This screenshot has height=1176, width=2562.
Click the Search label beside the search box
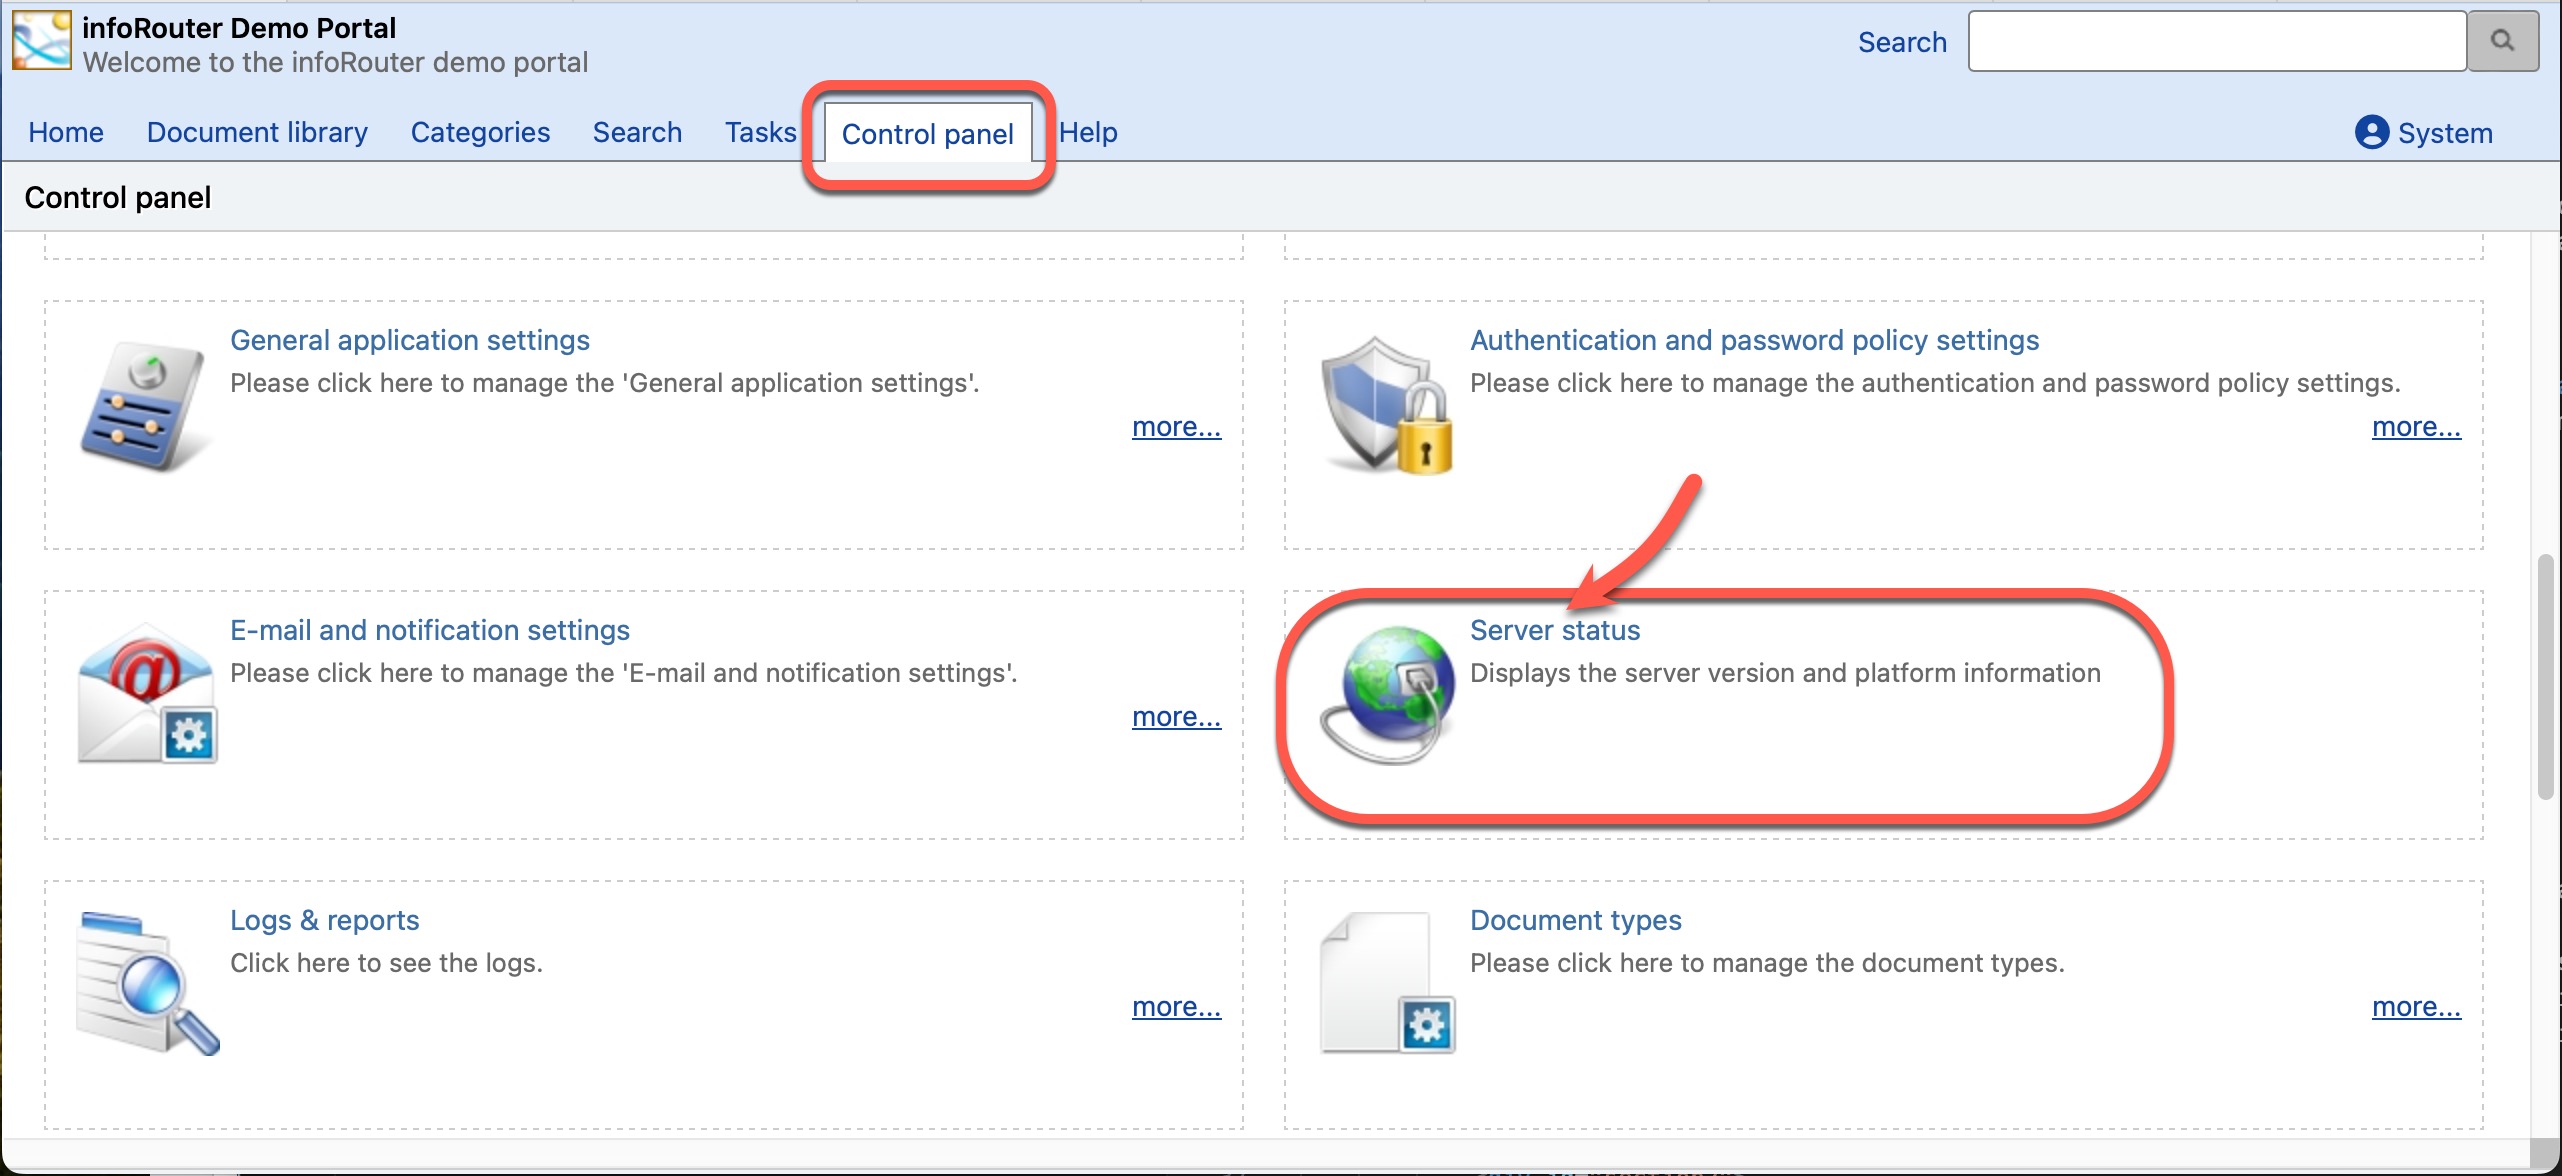click(1902, 42)
